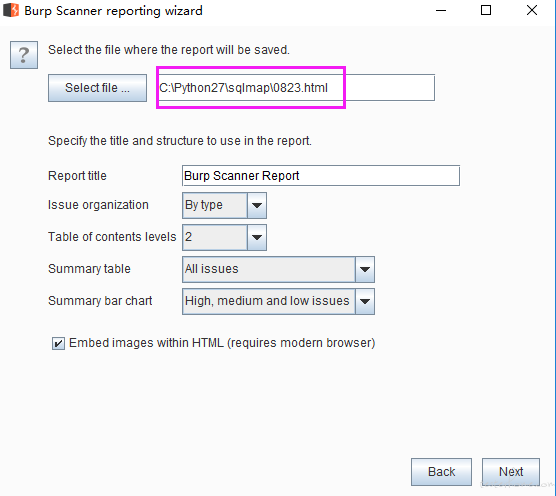This screenshot has width=556, height=496.
Task: Go back to the previous wizard step
Action: tap(441, 472)
